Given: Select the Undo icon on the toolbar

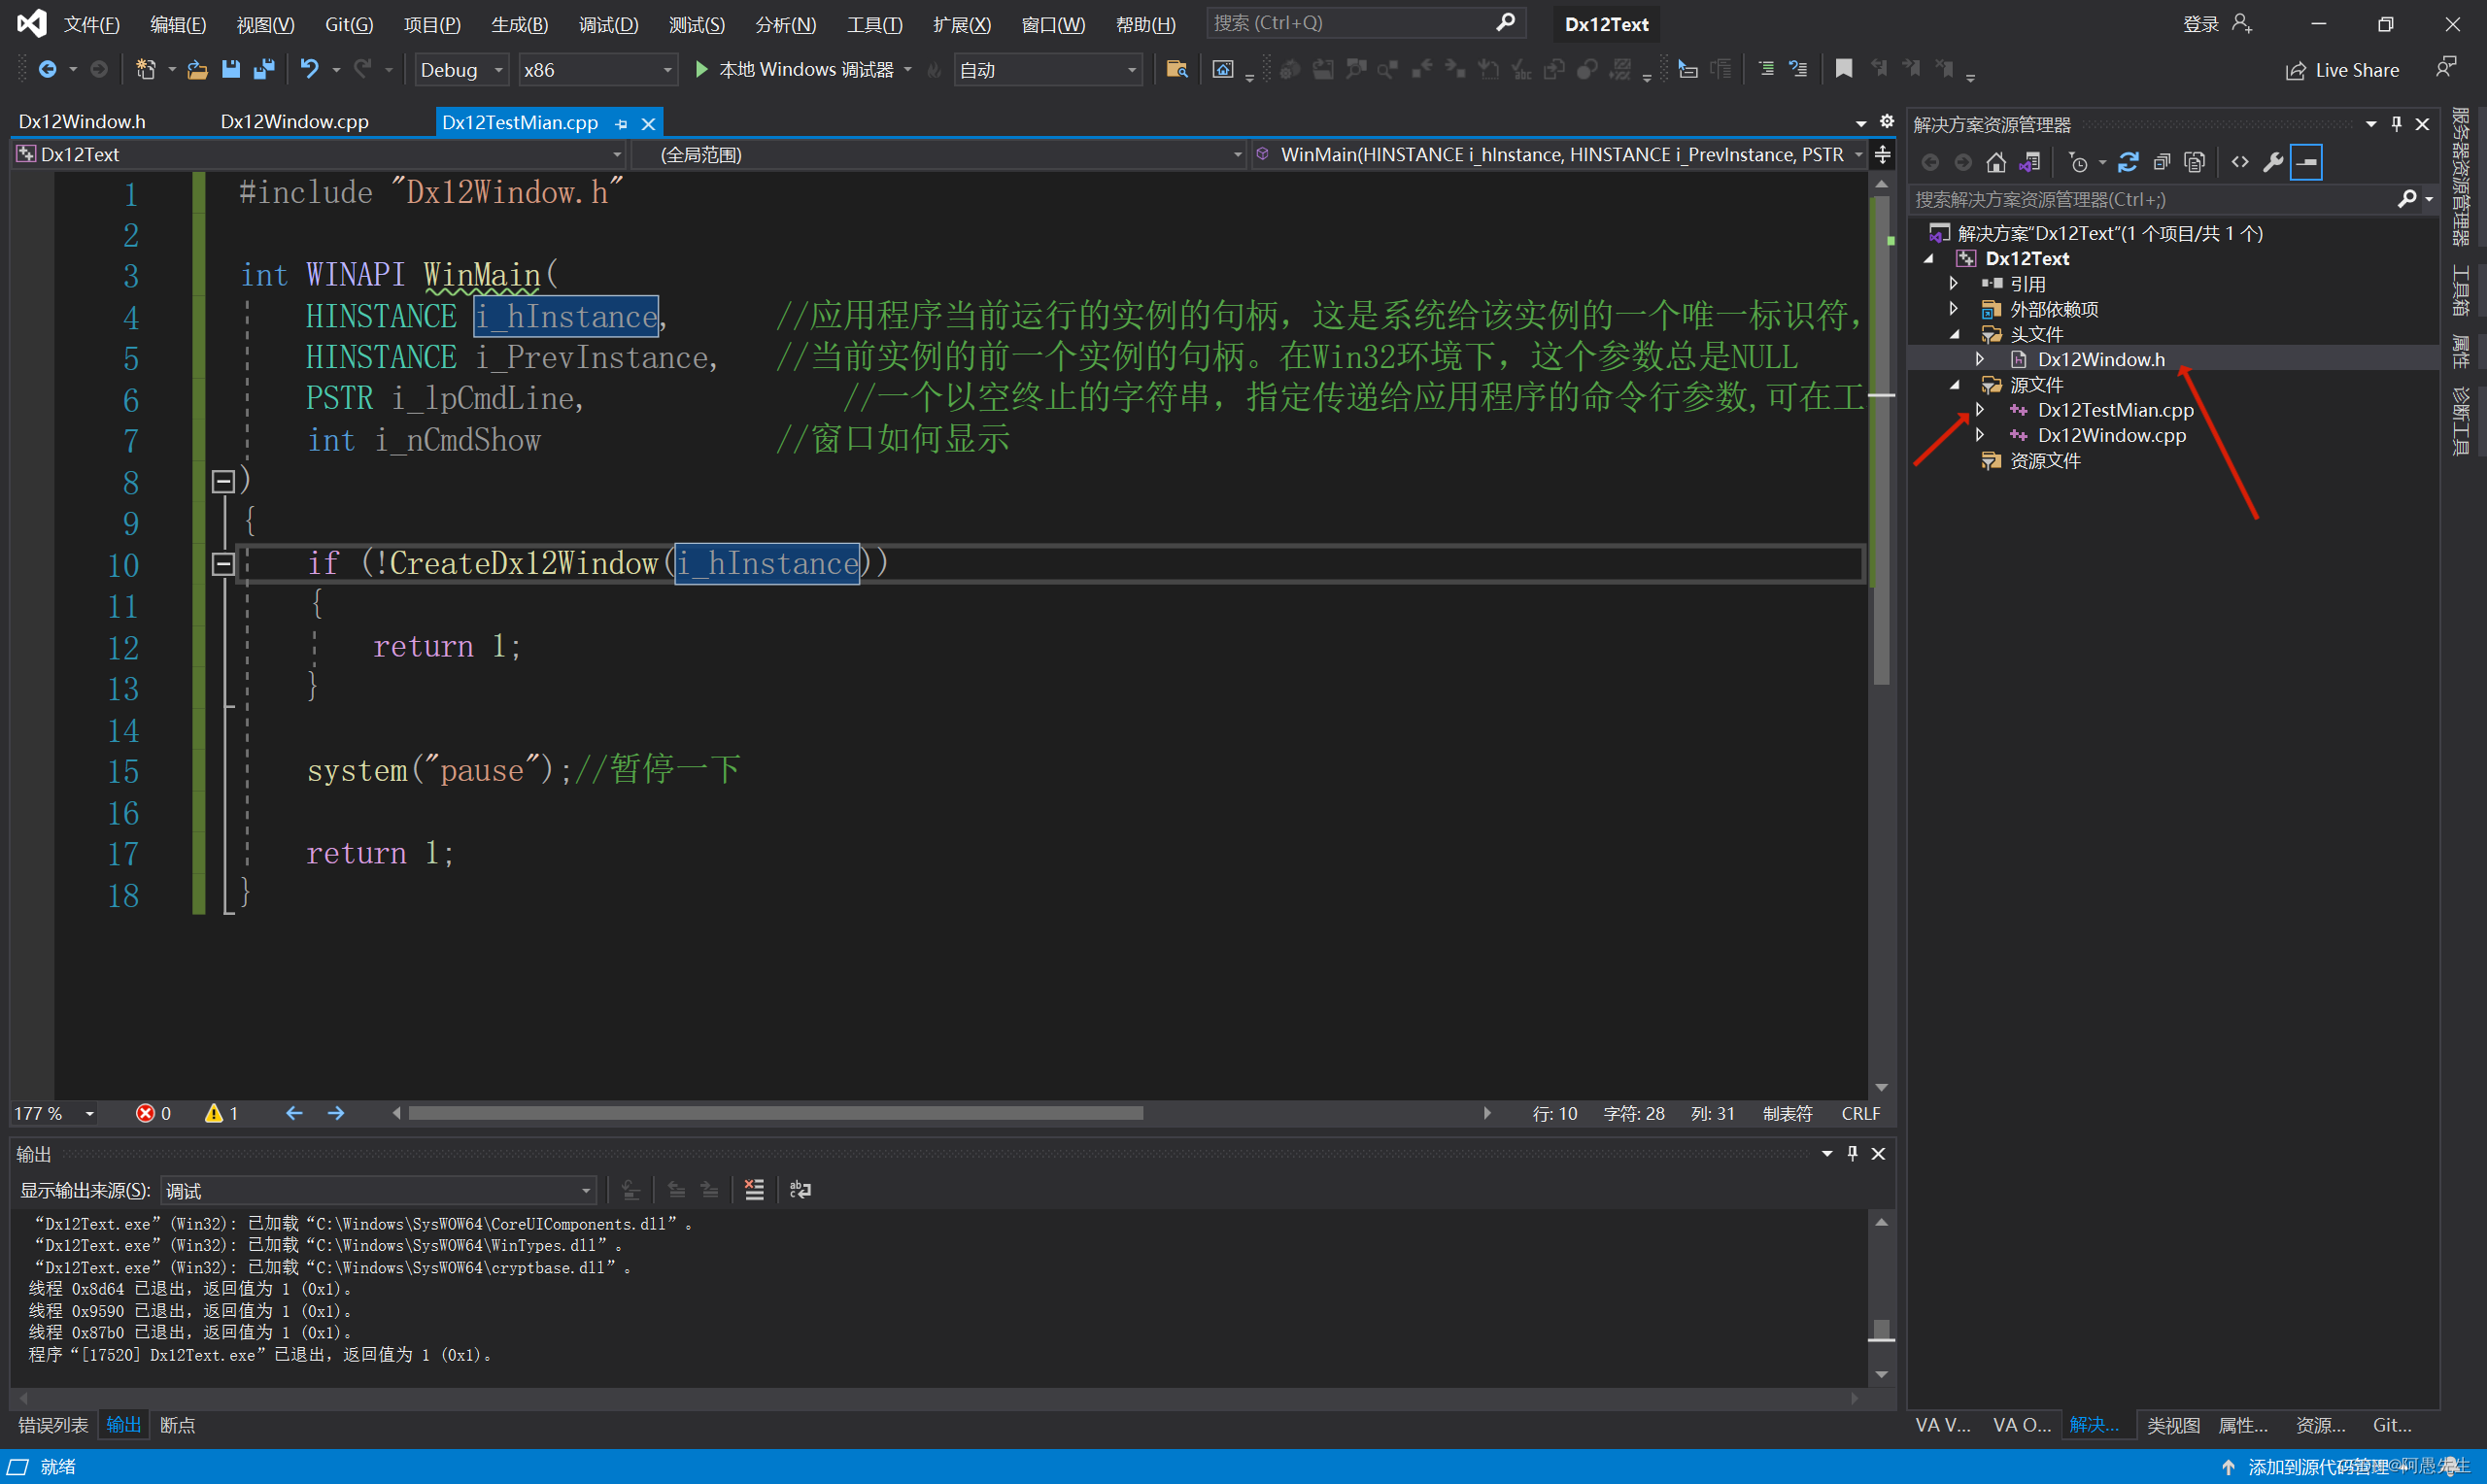Looking at the screenshot, I should point(309,69).
